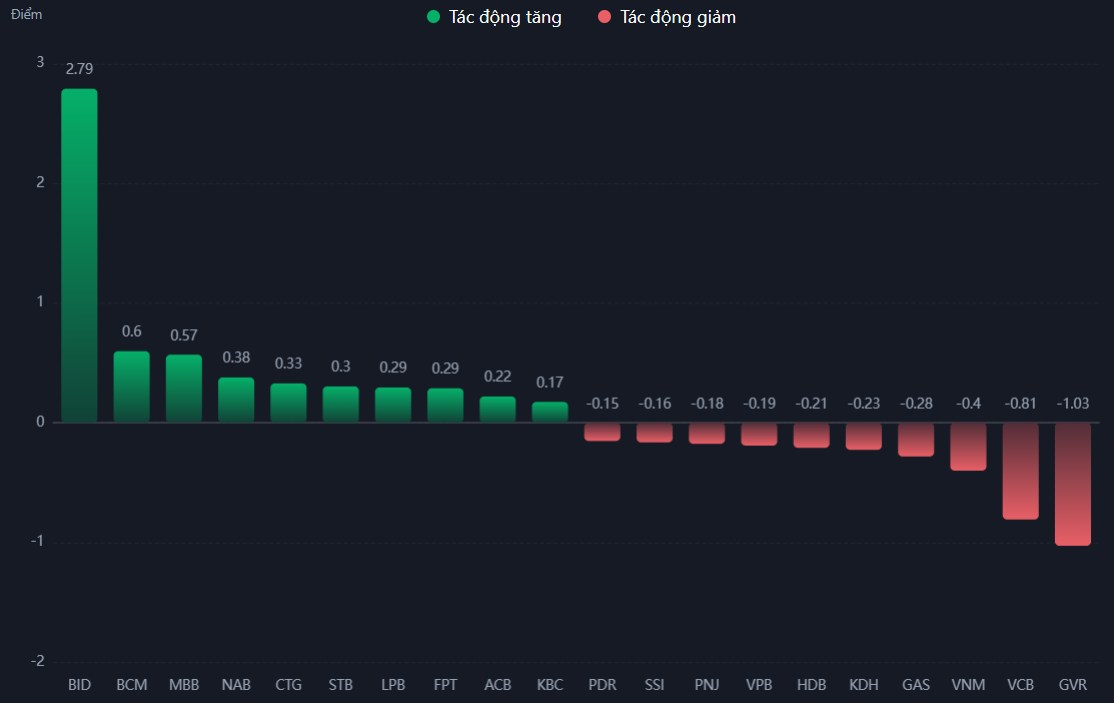Select the VCB red bar
1114x703 pixels.
click(x=1020, y=470)
